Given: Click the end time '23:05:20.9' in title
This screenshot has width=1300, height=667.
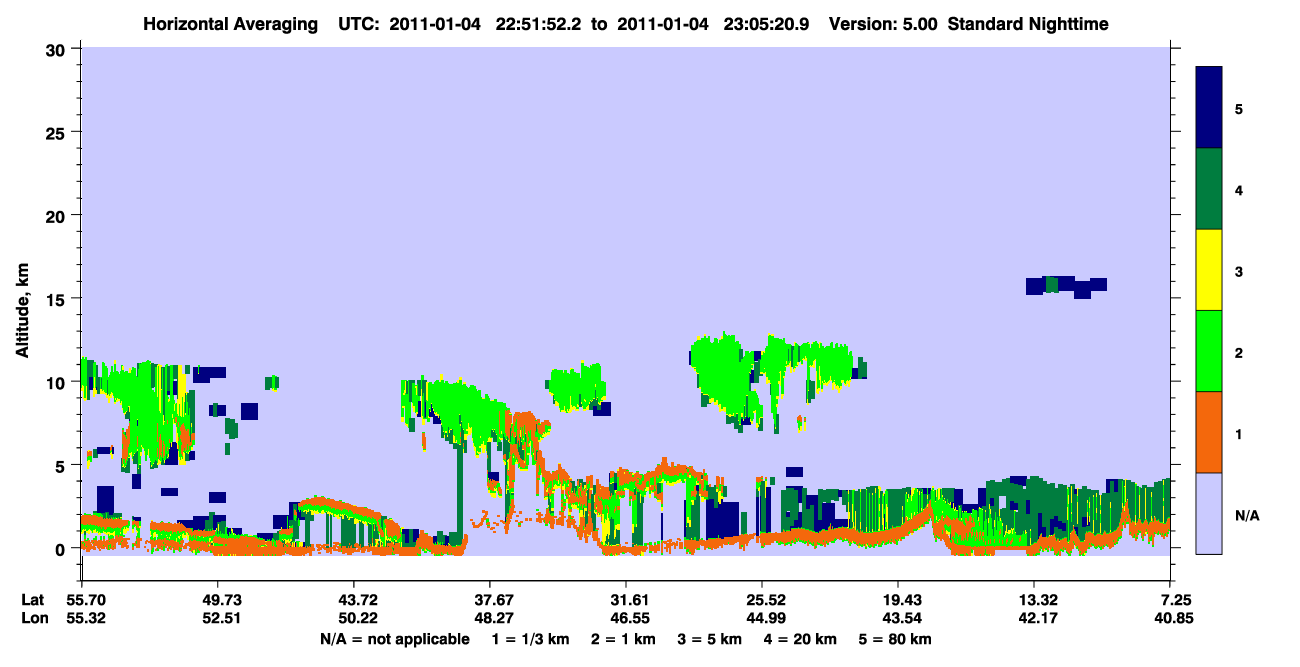Looking at the screenshot, I should click(x=766, y=23).
